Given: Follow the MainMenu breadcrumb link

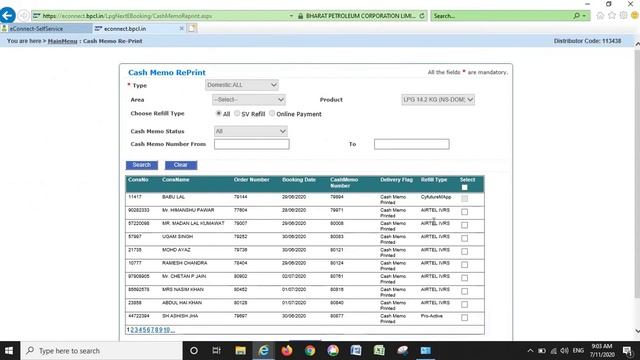Looking at the screenshot, I should tap(62, 41).
